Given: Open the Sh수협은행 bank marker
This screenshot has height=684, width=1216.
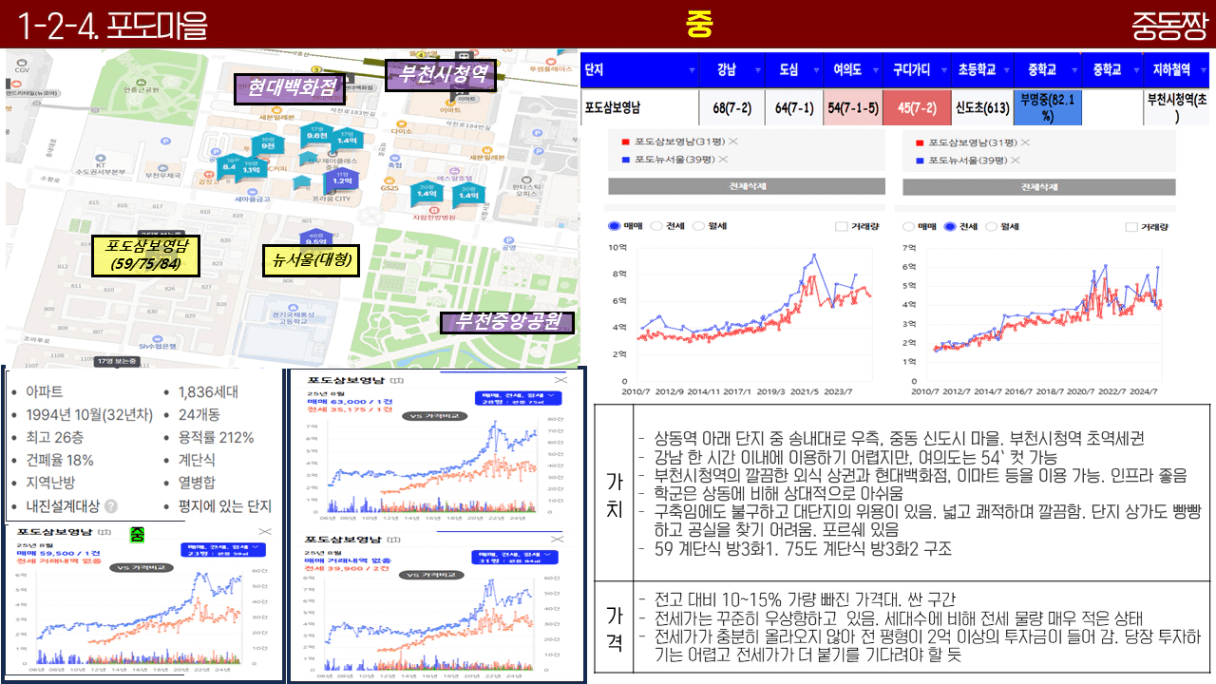Looking at the screenshot, I should pos(158,341).
